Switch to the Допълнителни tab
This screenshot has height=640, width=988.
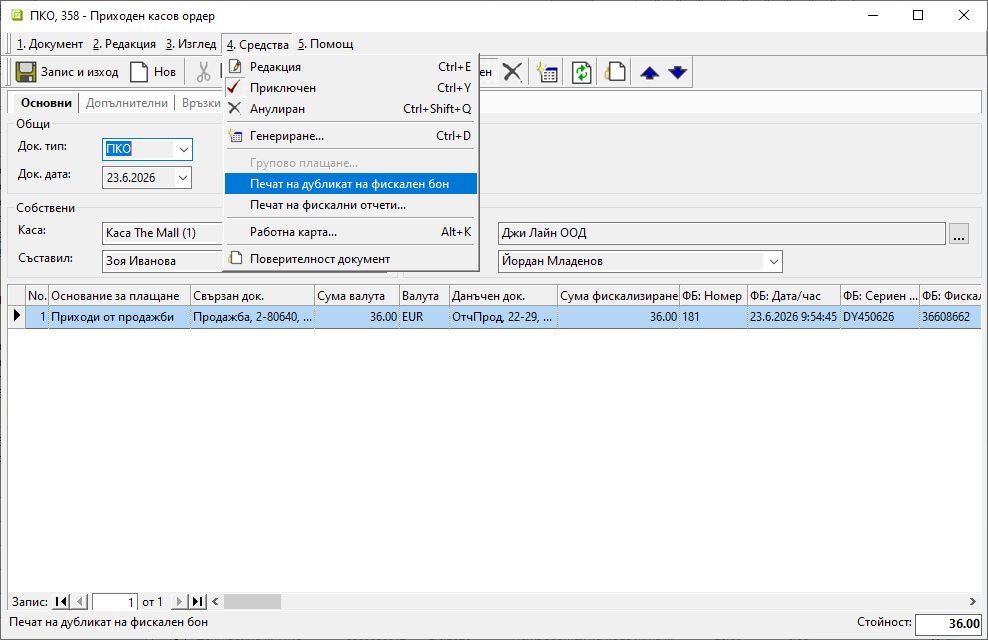(x=127, y=103)
